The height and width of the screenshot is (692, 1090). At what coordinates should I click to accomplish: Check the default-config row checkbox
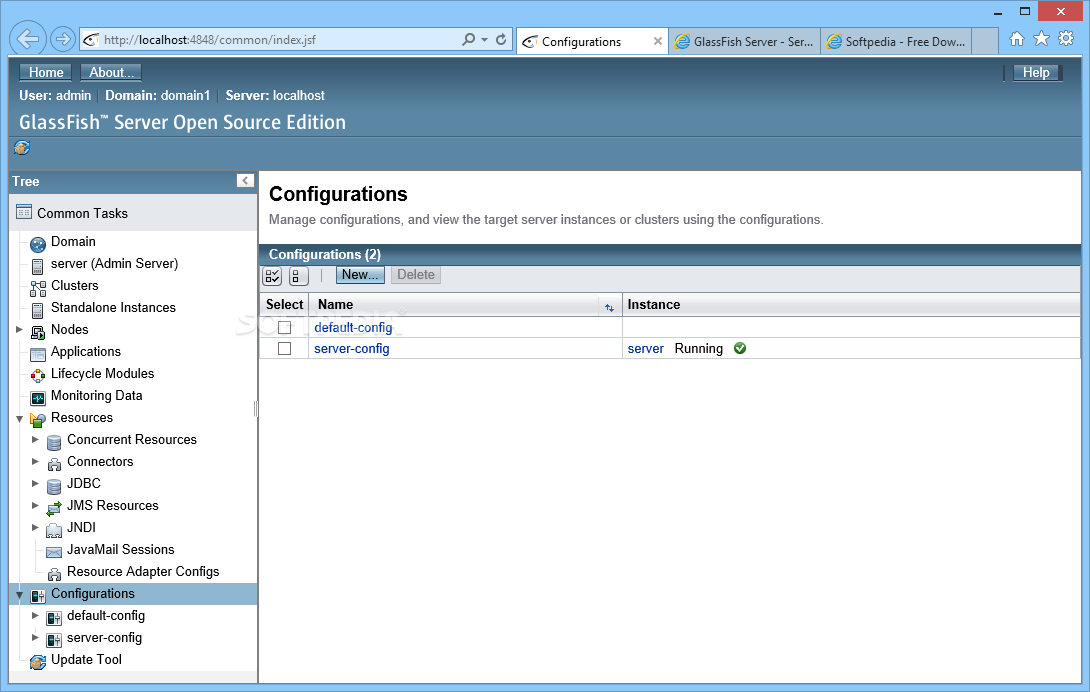[x=284, y=328]
